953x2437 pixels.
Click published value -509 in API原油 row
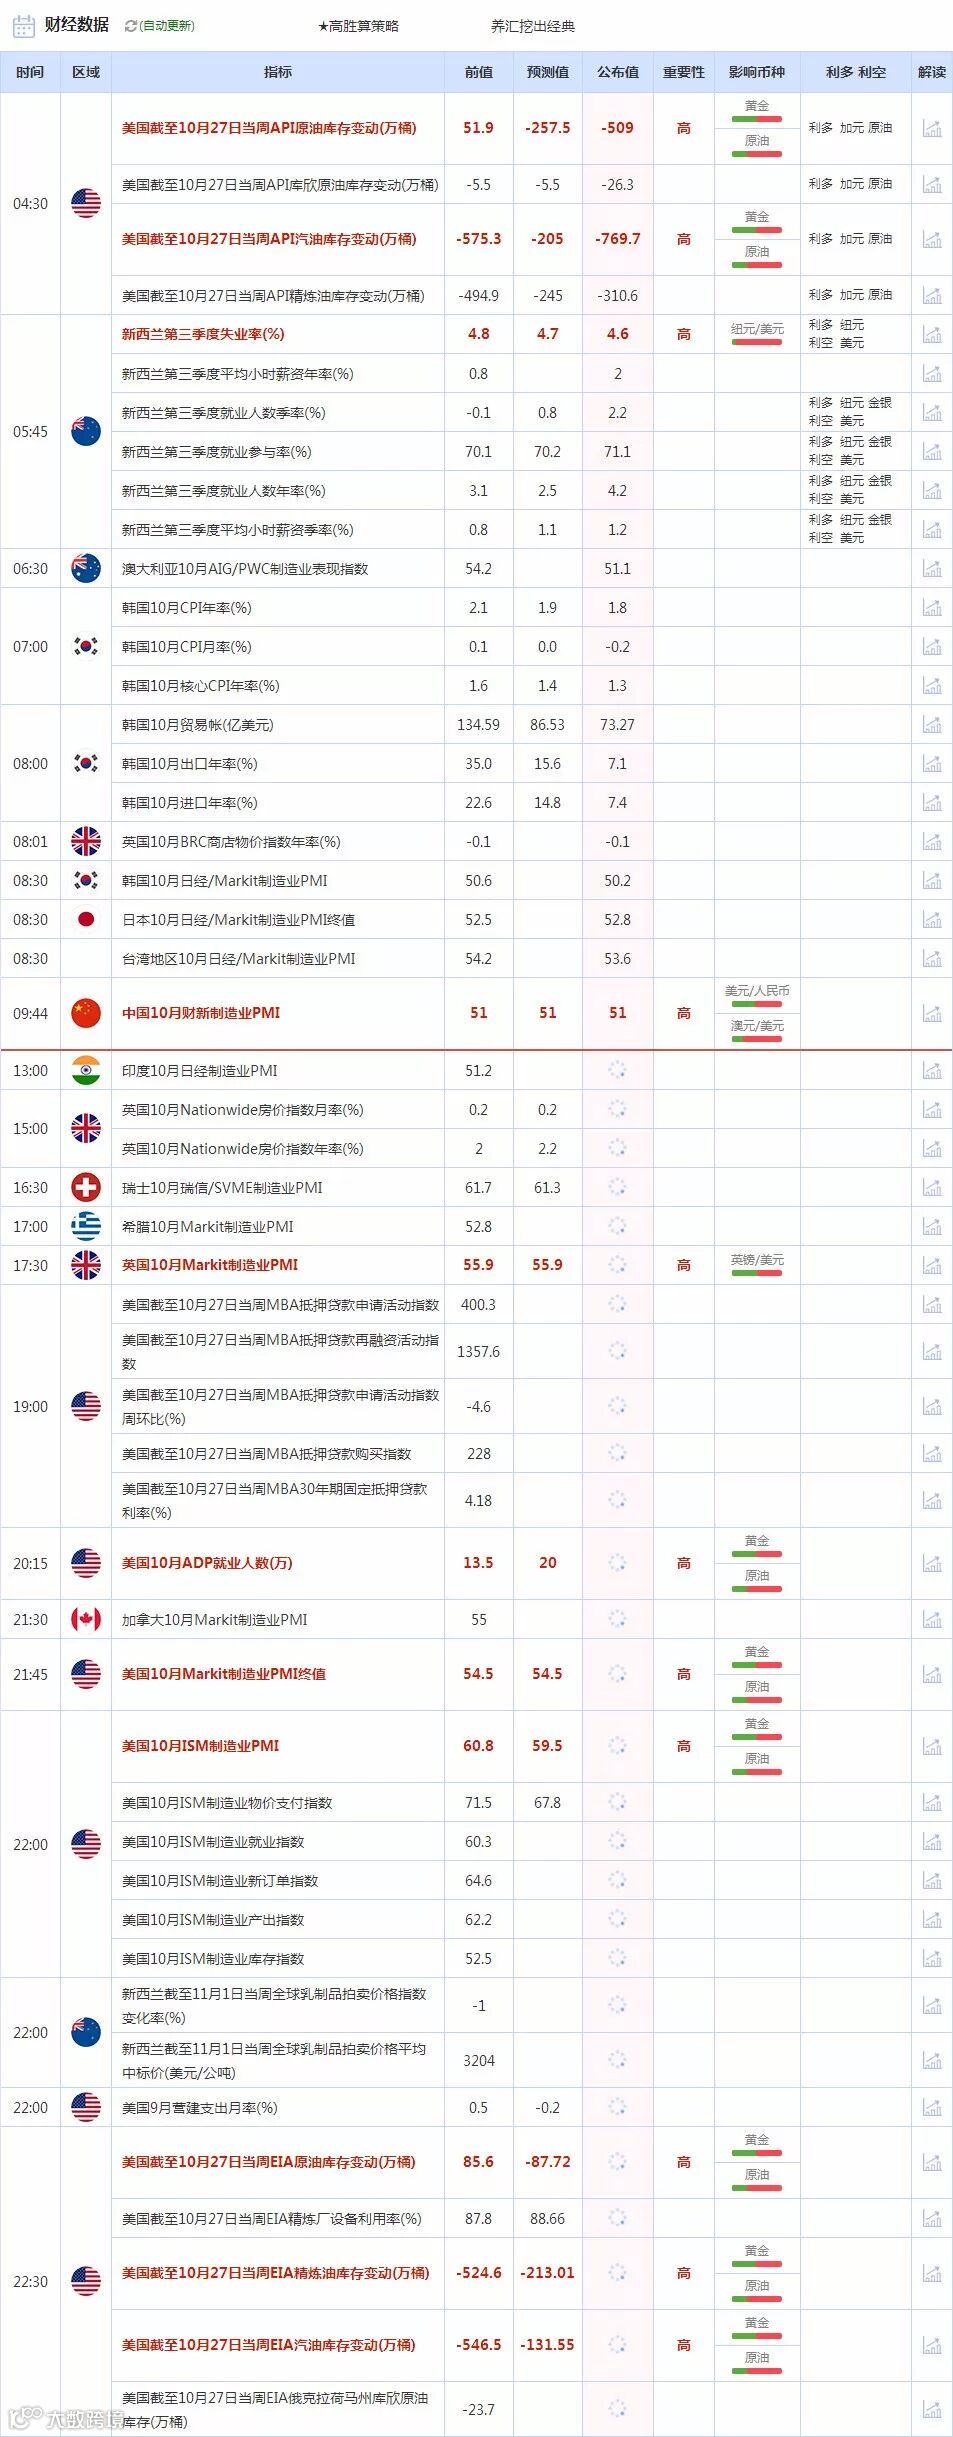(x=617, y=128)
